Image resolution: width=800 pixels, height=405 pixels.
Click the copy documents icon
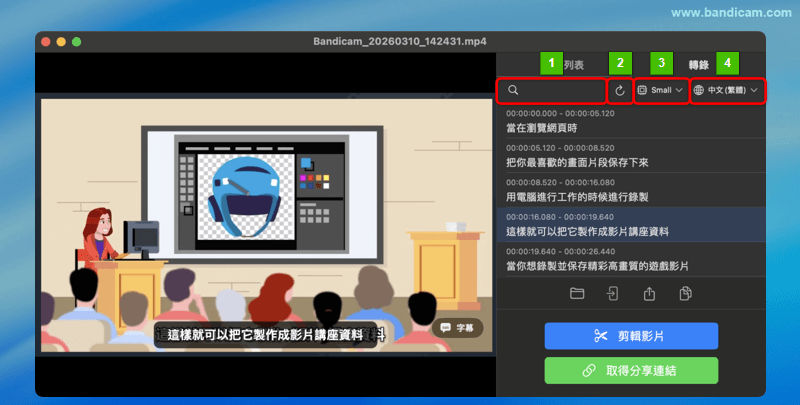[685, 293]
